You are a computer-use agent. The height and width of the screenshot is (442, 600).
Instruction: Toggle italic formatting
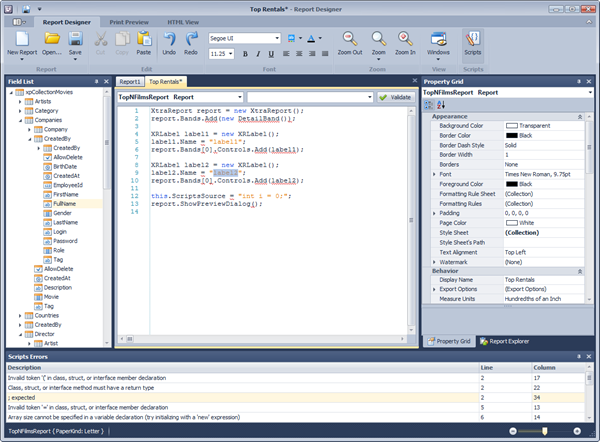(258, 54)
